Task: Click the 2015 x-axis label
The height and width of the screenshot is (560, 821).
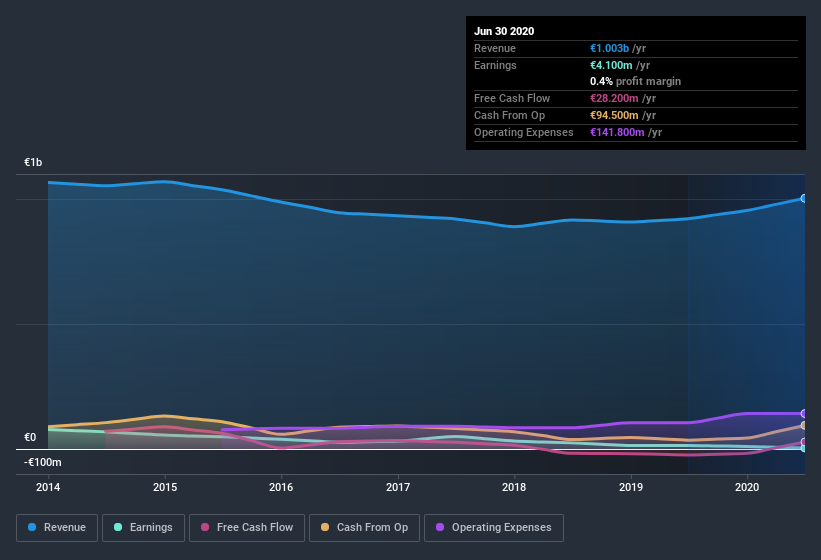Action: pos(165,487)
